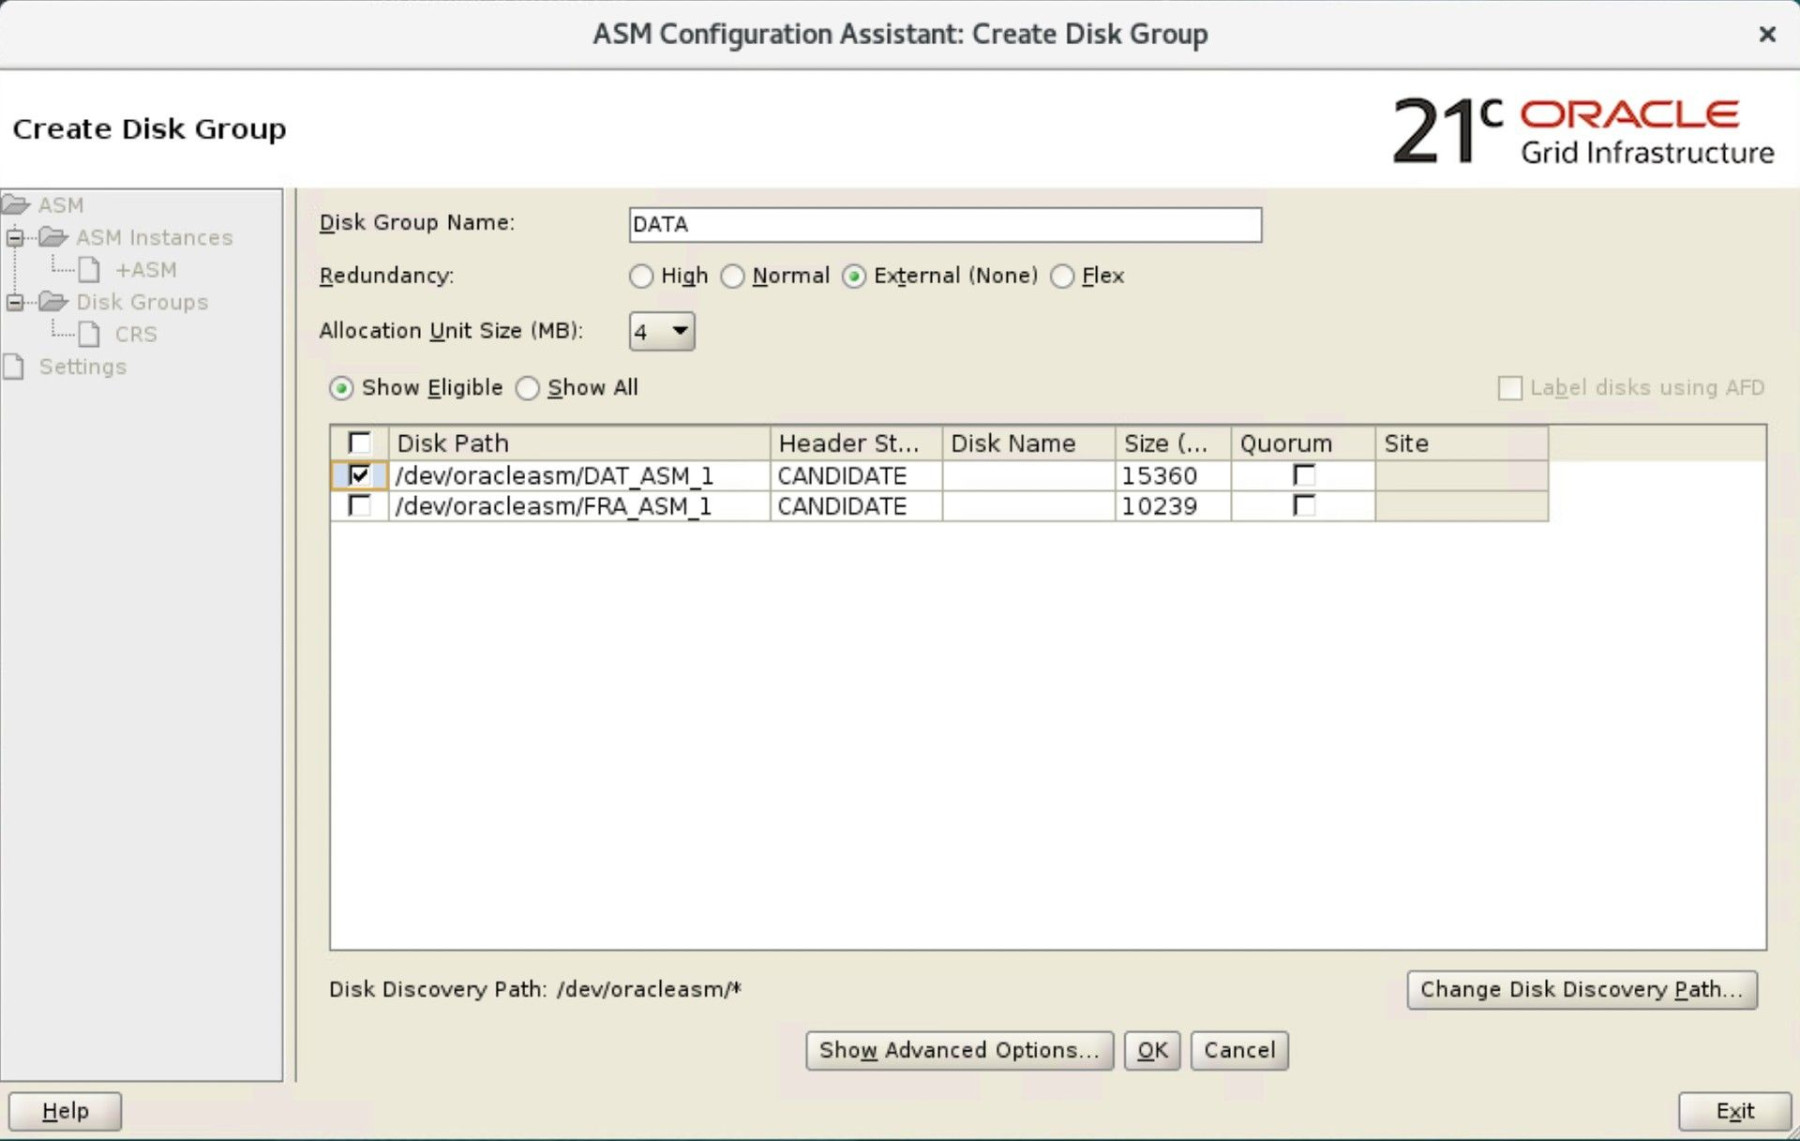The width and height of the screenshot is (1800, 1141).
Task: Sort by Header Status column header
Action: (x=856, y=443)
